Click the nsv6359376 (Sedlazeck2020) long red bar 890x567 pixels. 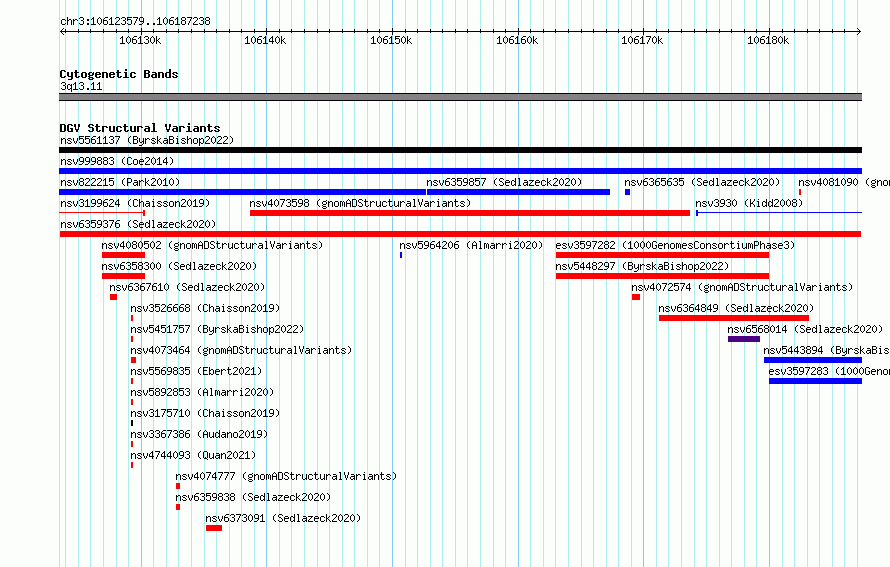[x=460, y=234]
